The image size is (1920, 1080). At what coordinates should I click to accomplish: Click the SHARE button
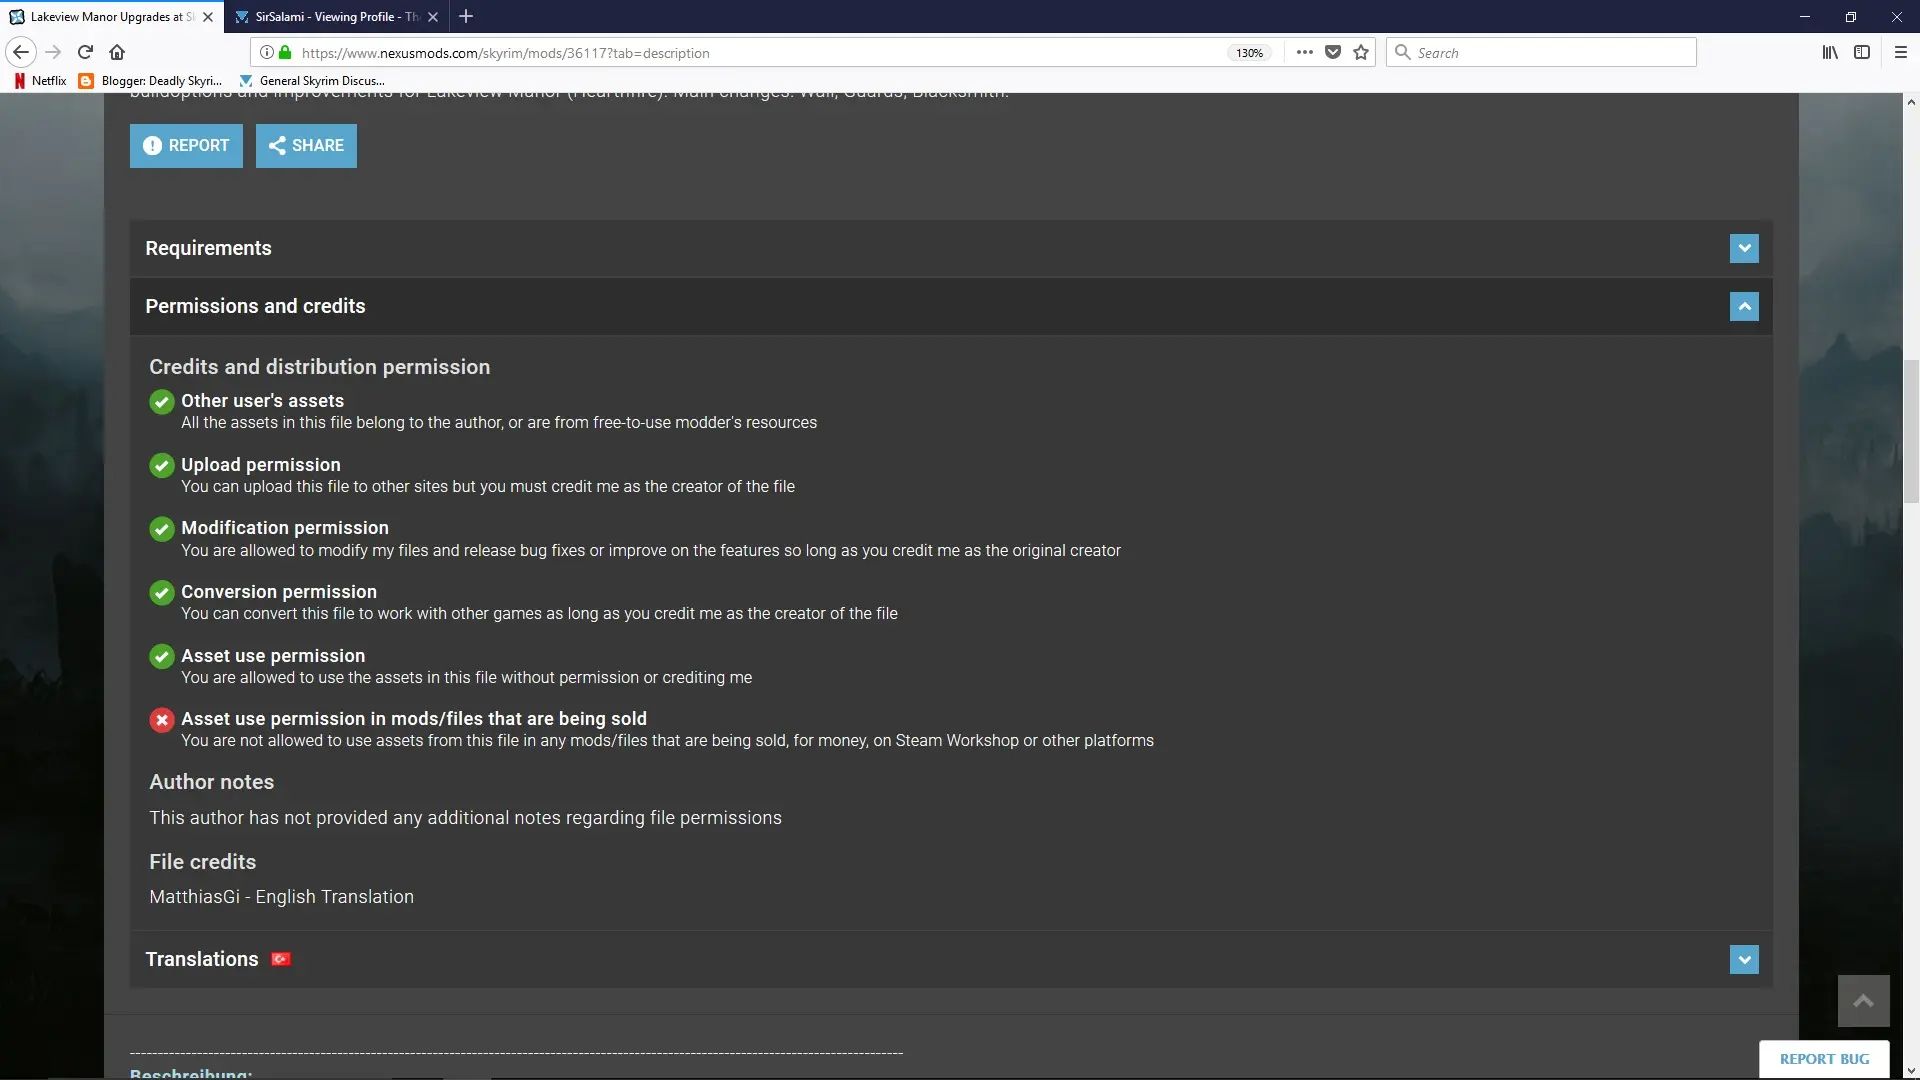click(x=306, y=146)
